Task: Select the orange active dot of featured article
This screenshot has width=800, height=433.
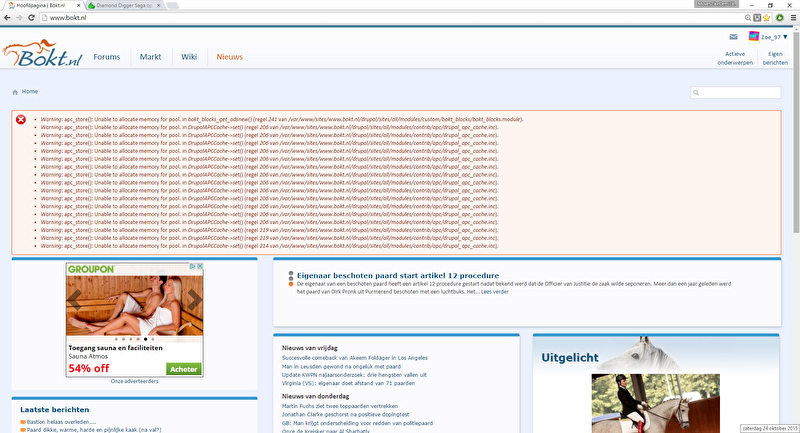Action: pyautogui.click(x=291, y=284)
